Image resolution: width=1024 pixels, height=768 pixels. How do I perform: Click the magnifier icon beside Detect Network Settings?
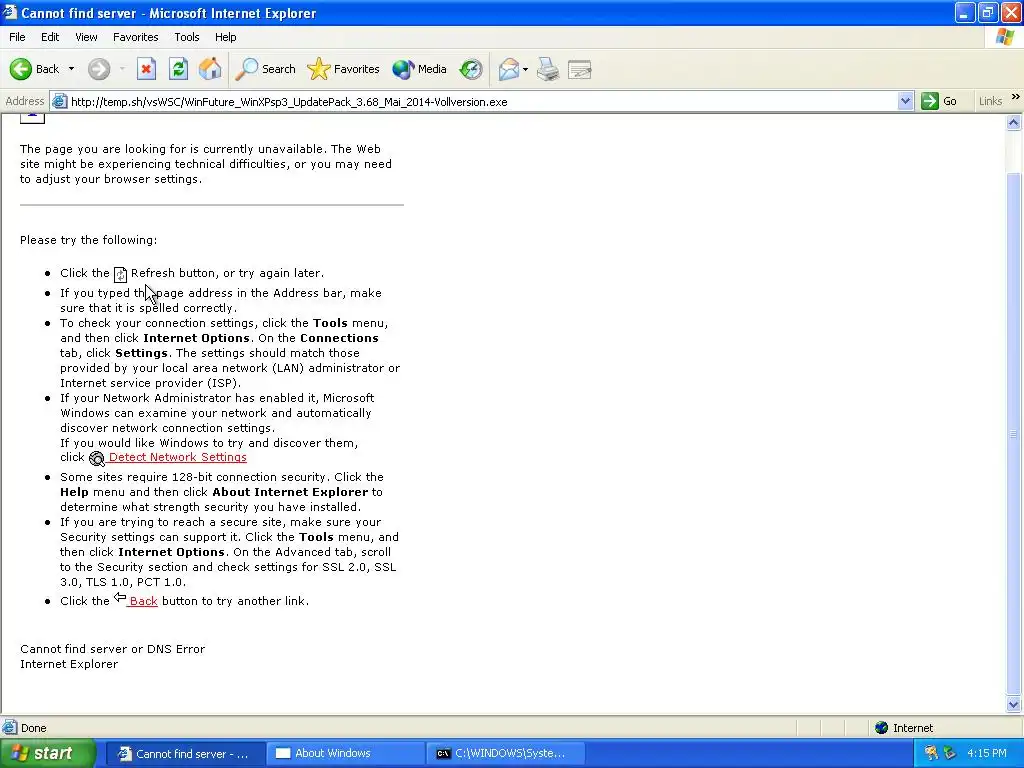click(x=97, y=458)
